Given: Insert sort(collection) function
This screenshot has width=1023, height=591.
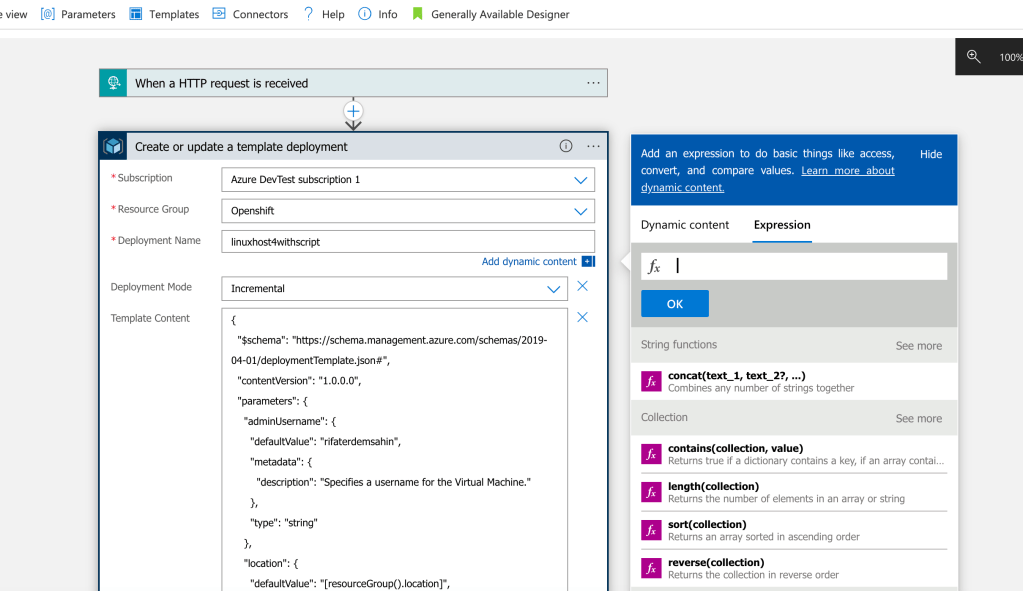Looking at the screenshot, I should click(x=794, y=530).
